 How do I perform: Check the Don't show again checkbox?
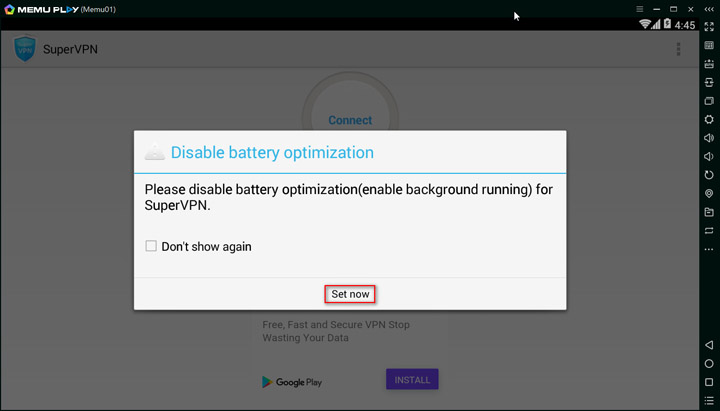tap(151, 246)
